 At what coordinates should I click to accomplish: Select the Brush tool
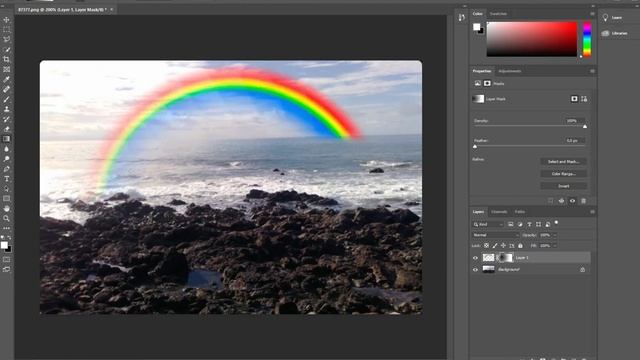coord(7,99)
